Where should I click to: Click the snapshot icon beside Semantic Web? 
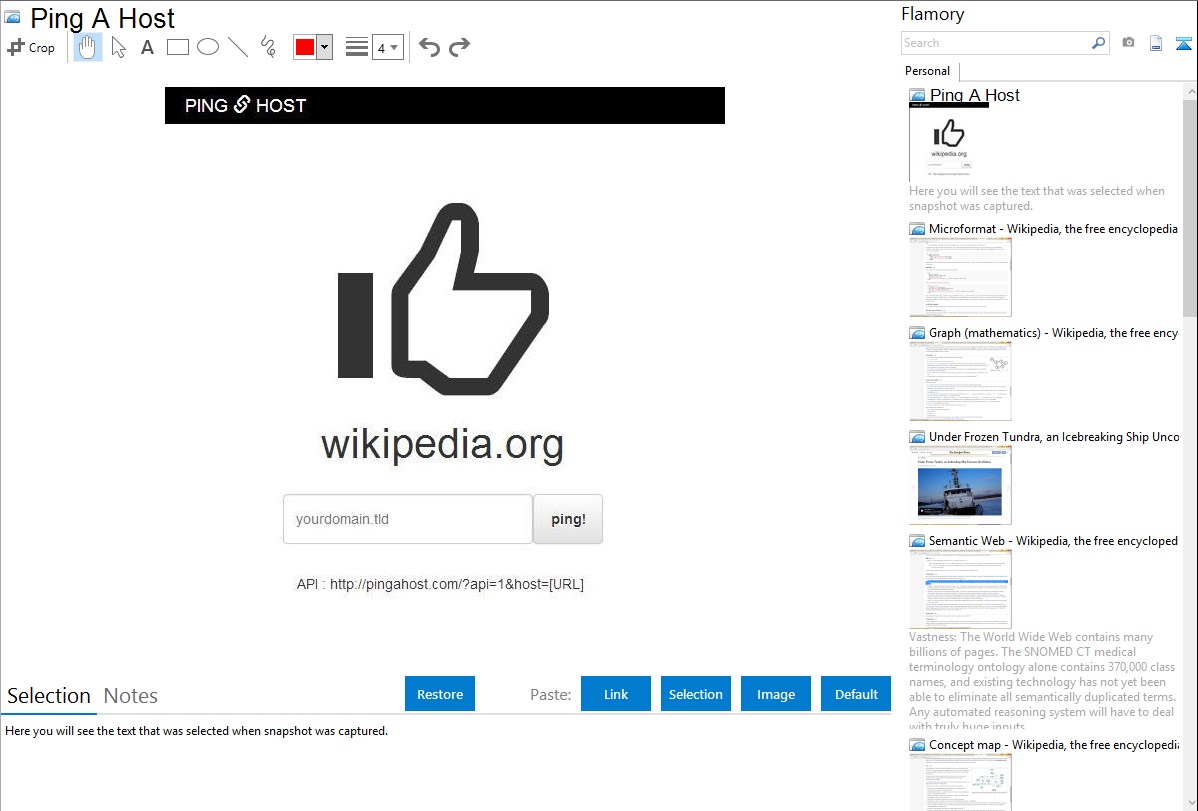coord(918,541)
